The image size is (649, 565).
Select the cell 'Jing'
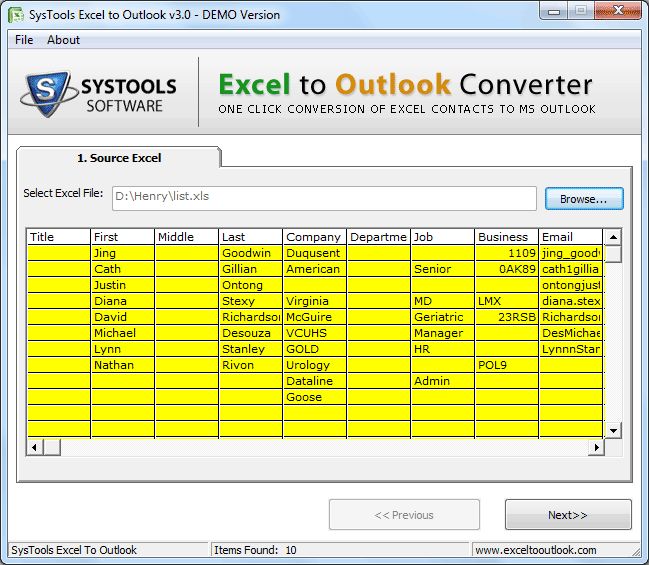pyautogui.click(x=123, y=253)
